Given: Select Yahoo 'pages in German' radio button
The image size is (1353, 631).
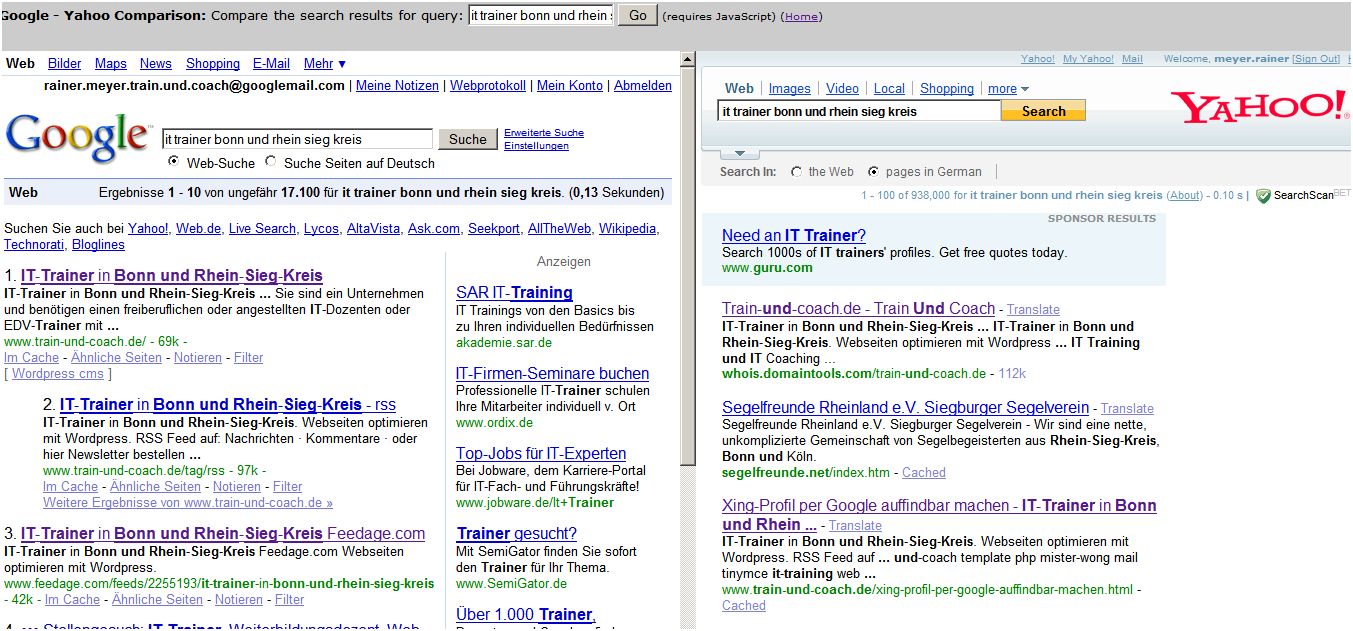Looking at the screenshot, I should pos(874,172).
